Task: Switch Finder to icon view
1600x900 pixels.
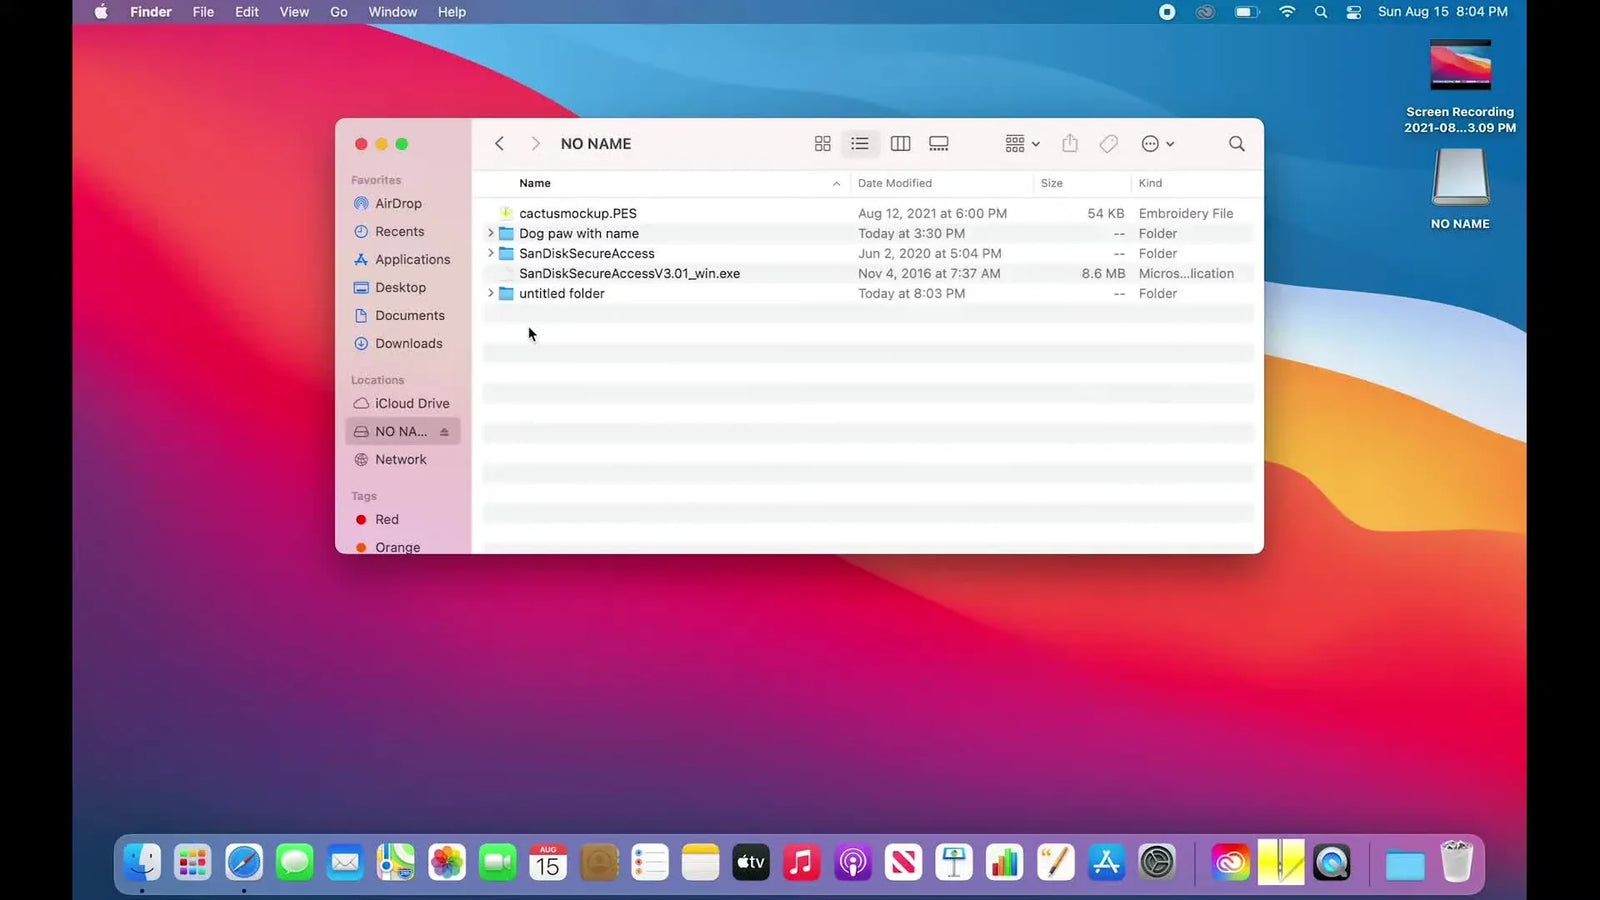Action: click(x=822, y=143)
